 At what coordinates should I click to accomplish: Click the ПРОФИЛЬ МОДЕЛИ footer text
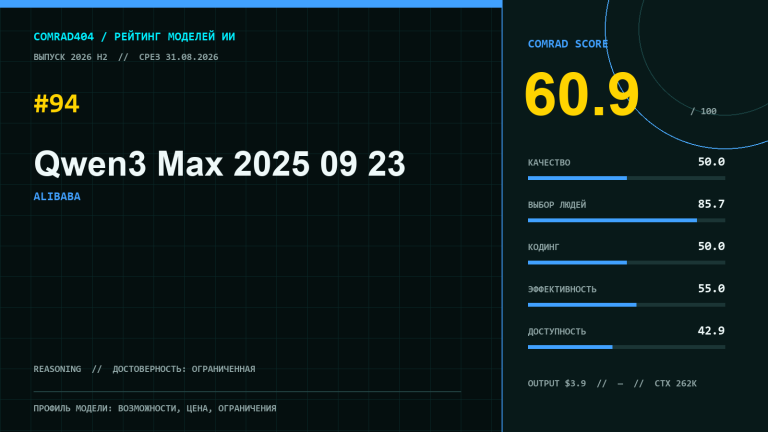point(155,408)
